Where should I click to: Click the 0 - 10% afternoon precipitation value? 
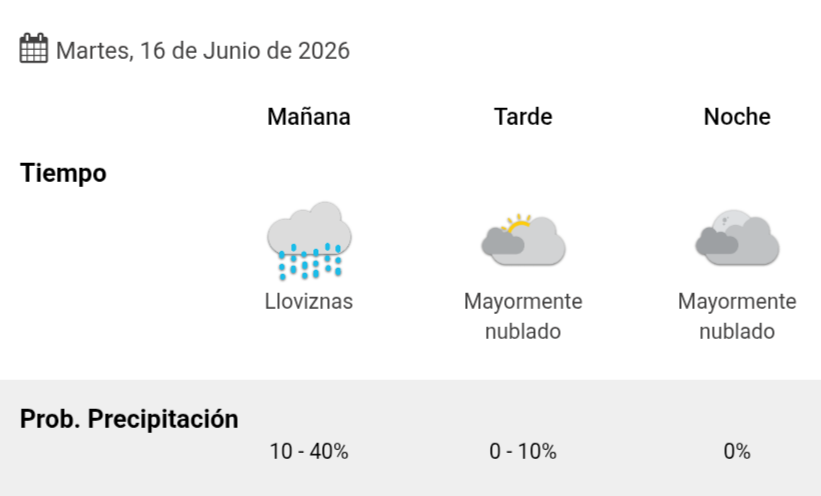coord(523,451)
